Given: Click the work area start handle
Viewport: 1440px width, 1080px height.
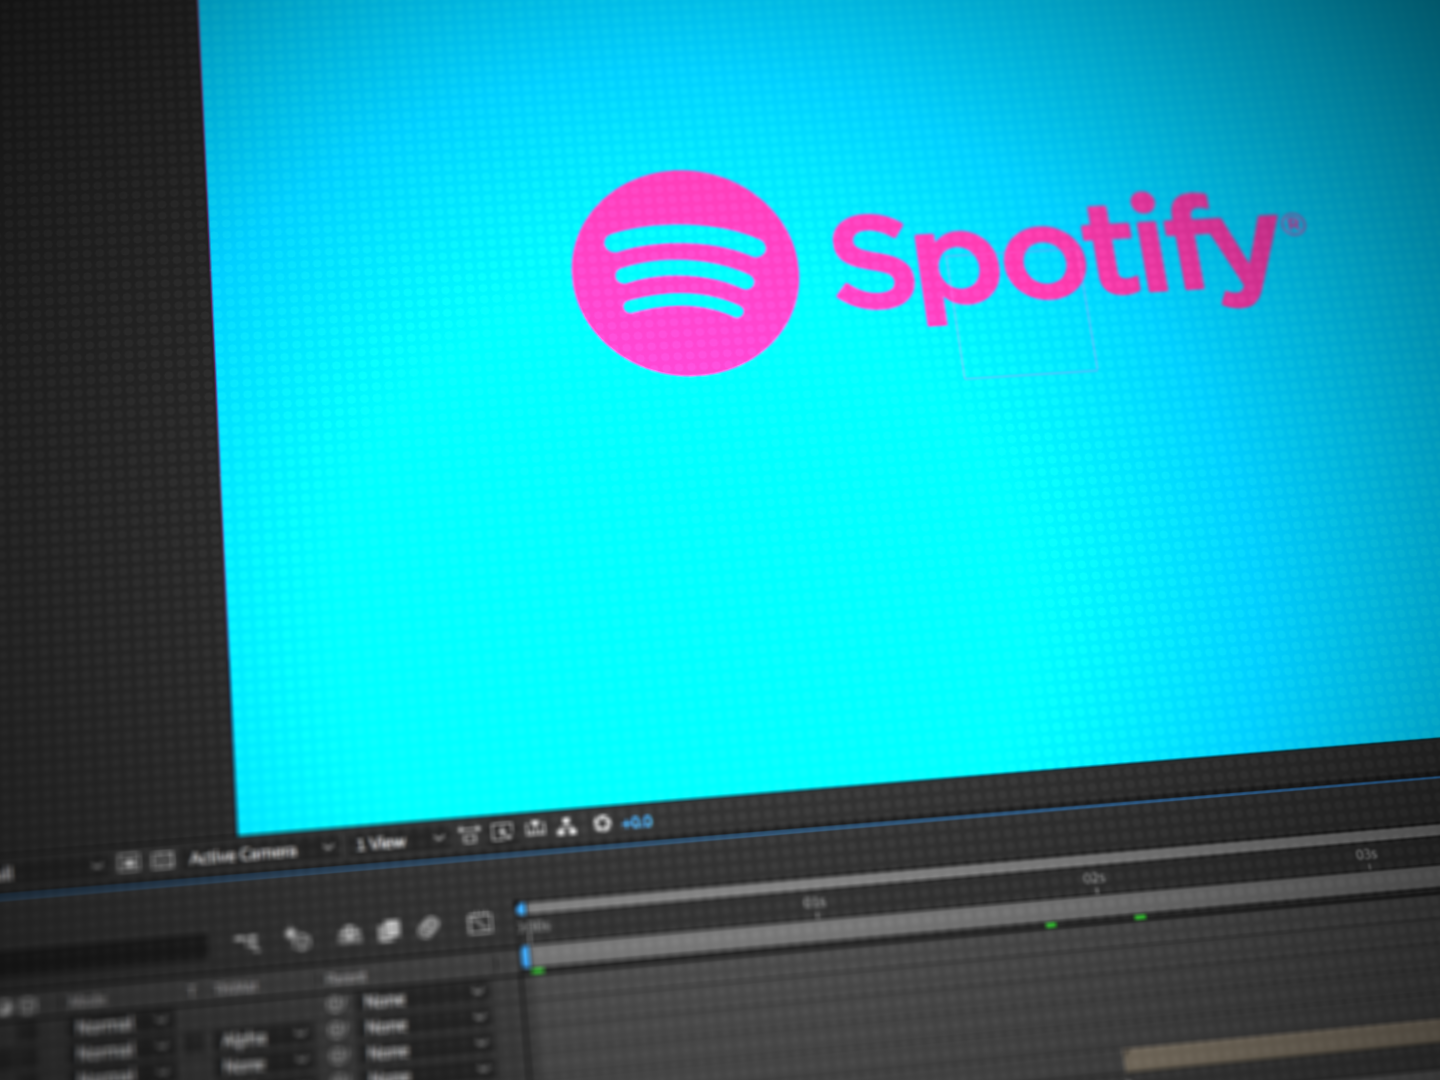Looking at the screenshot, I should point(525,957).
